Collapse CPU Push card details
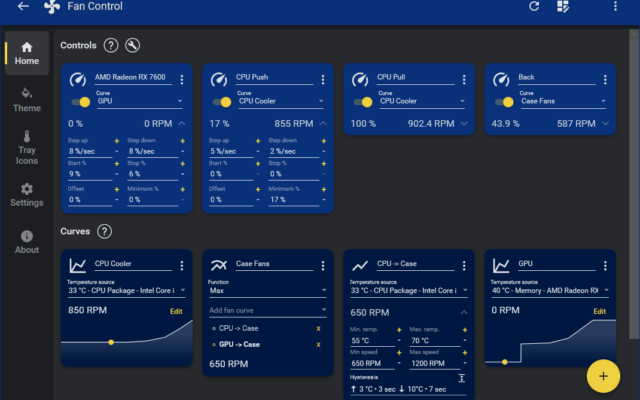This screenshot has height=400, width=640. pos(323,123)
